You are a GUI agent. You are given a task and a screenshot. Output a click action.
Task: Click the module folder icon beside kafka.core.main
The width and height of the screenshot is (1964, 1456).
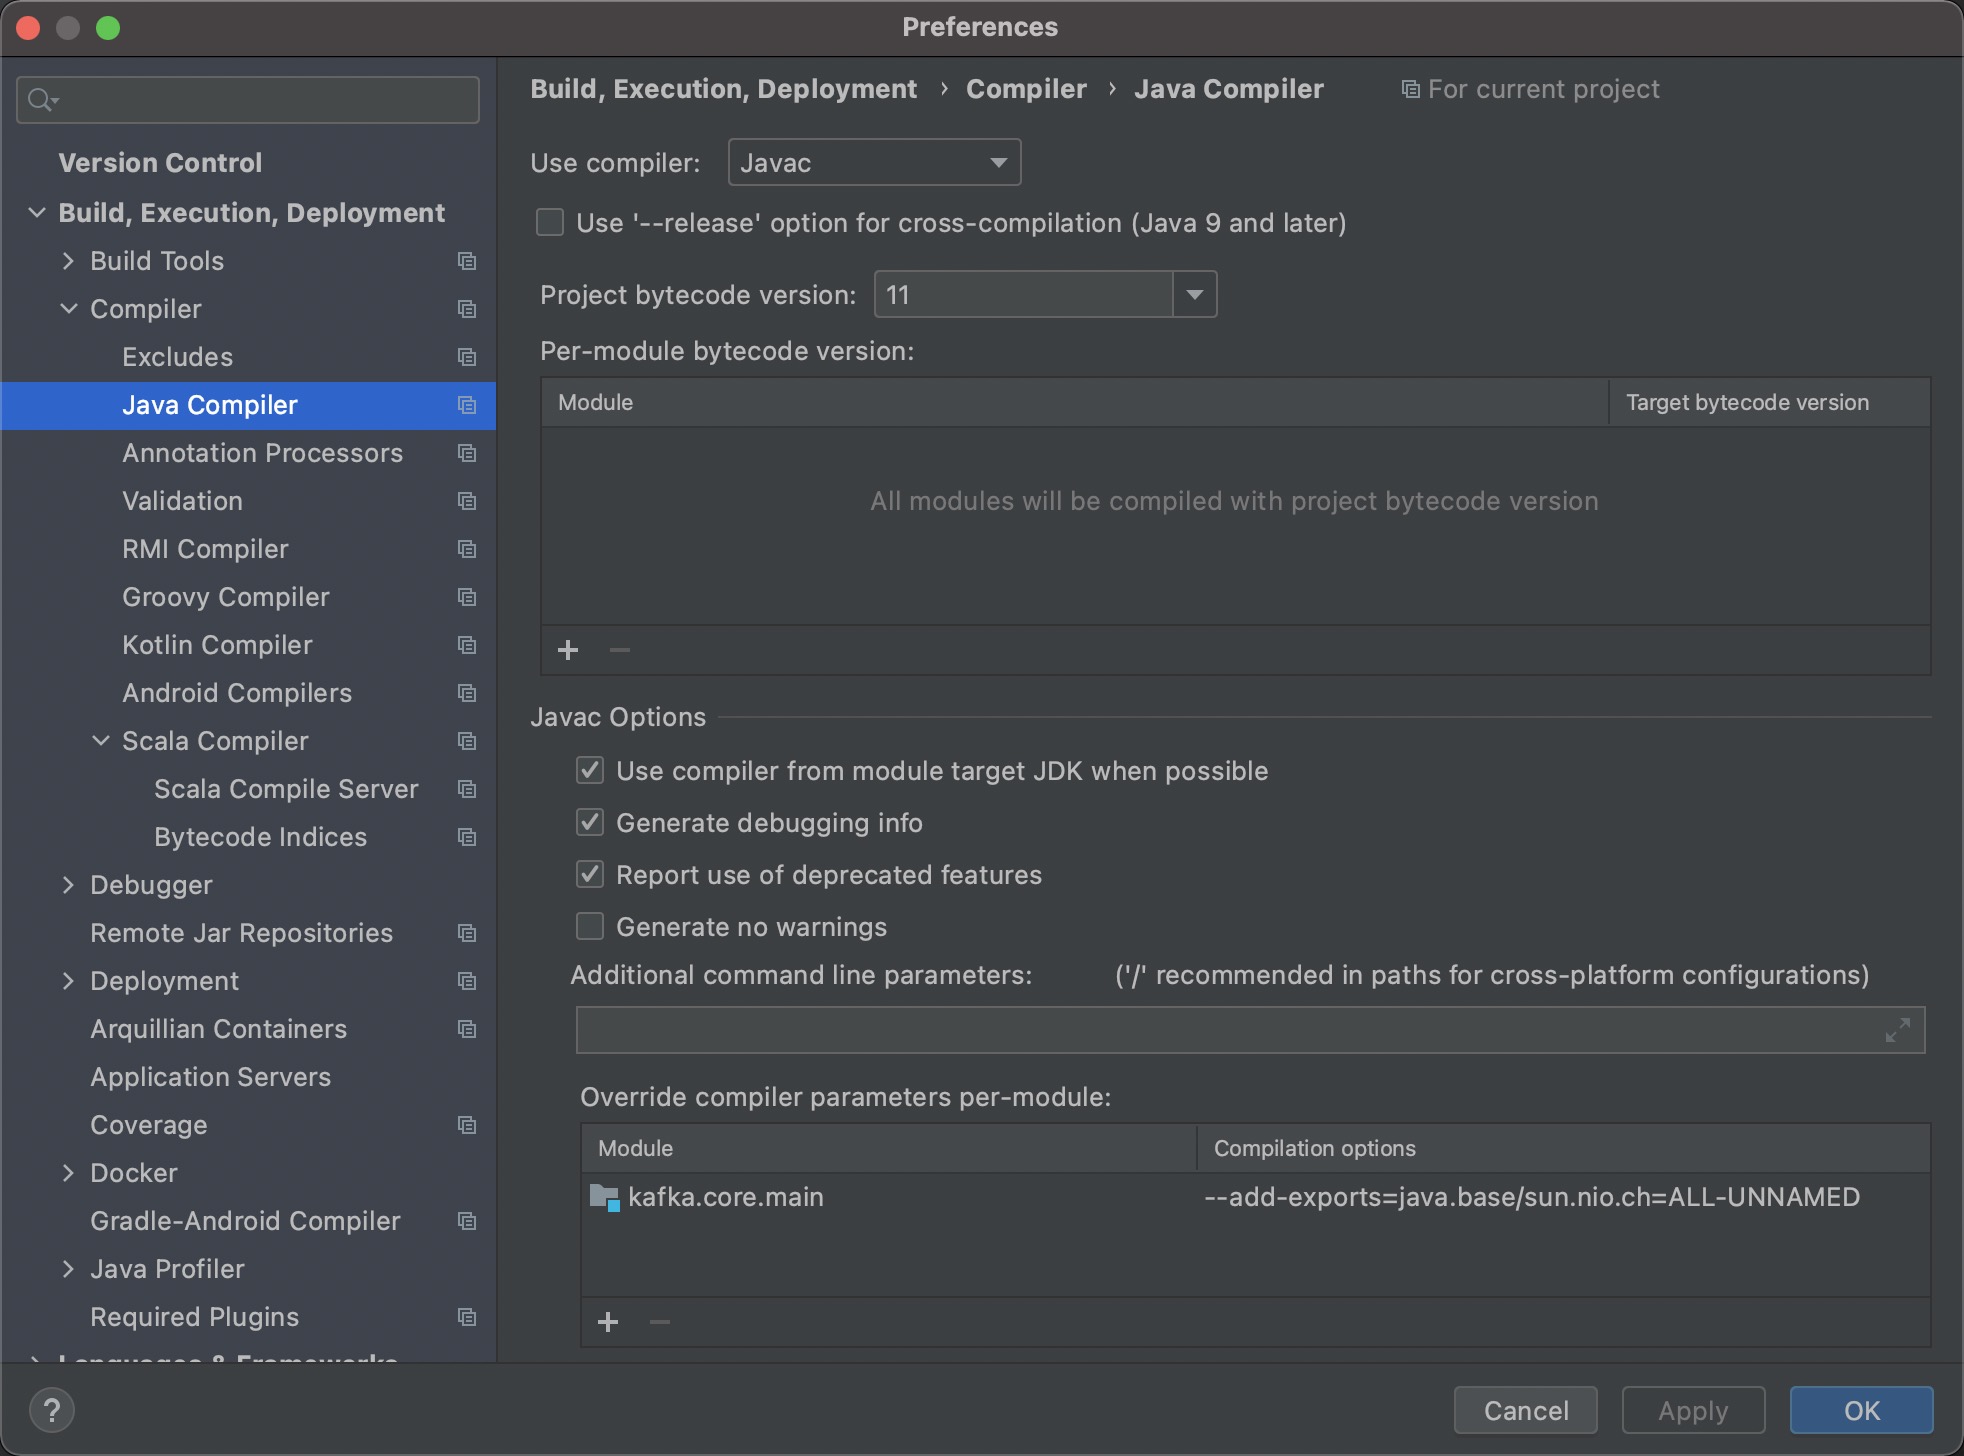[602, 1197]
